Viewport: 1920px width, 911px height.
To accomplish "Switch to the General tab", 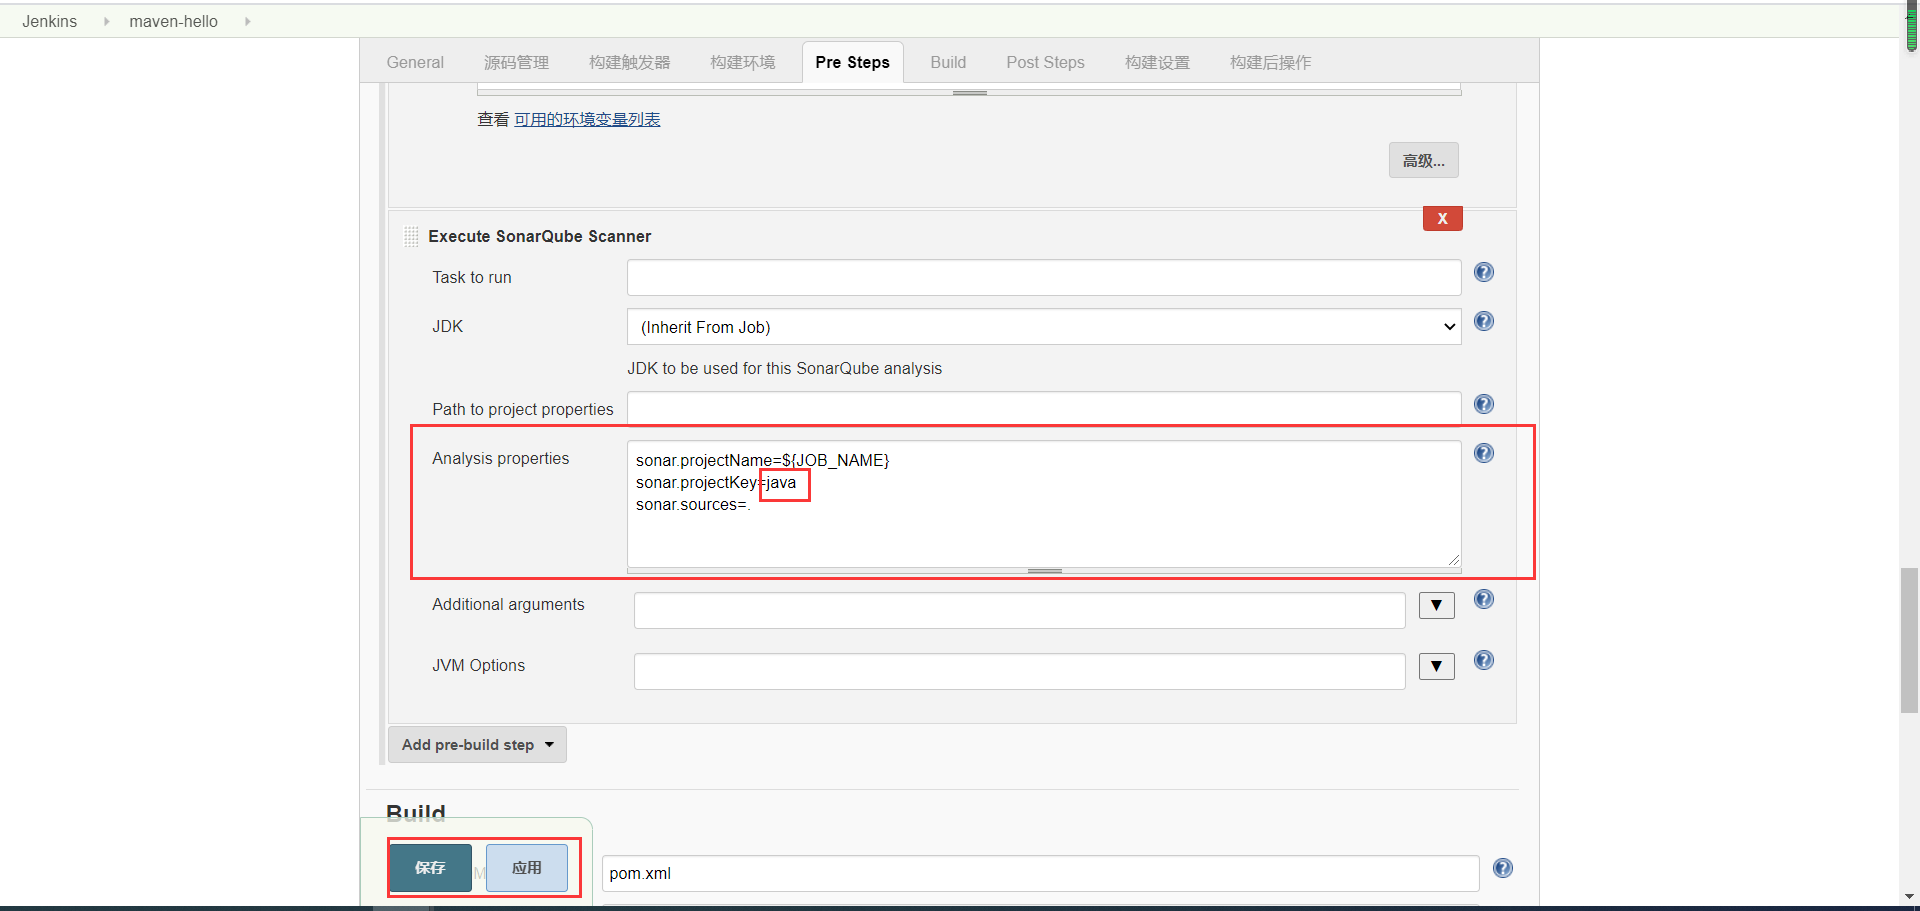I will point(415,62).
